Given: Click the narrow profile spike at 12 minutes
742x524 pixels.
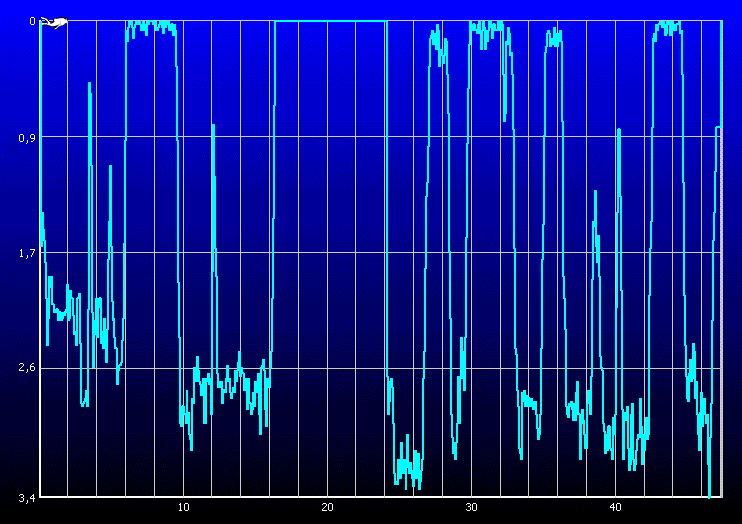Looking at the screenshot, I should pos(213,126).
